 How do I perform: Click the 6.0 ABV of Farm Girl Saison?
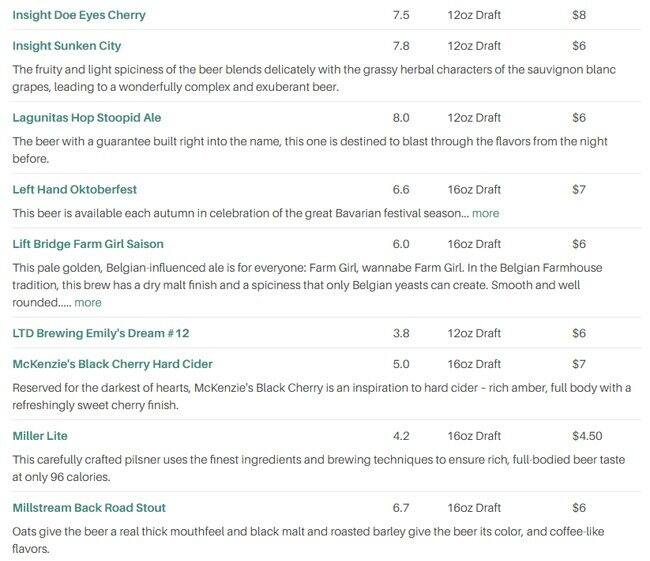coord(401,244)
